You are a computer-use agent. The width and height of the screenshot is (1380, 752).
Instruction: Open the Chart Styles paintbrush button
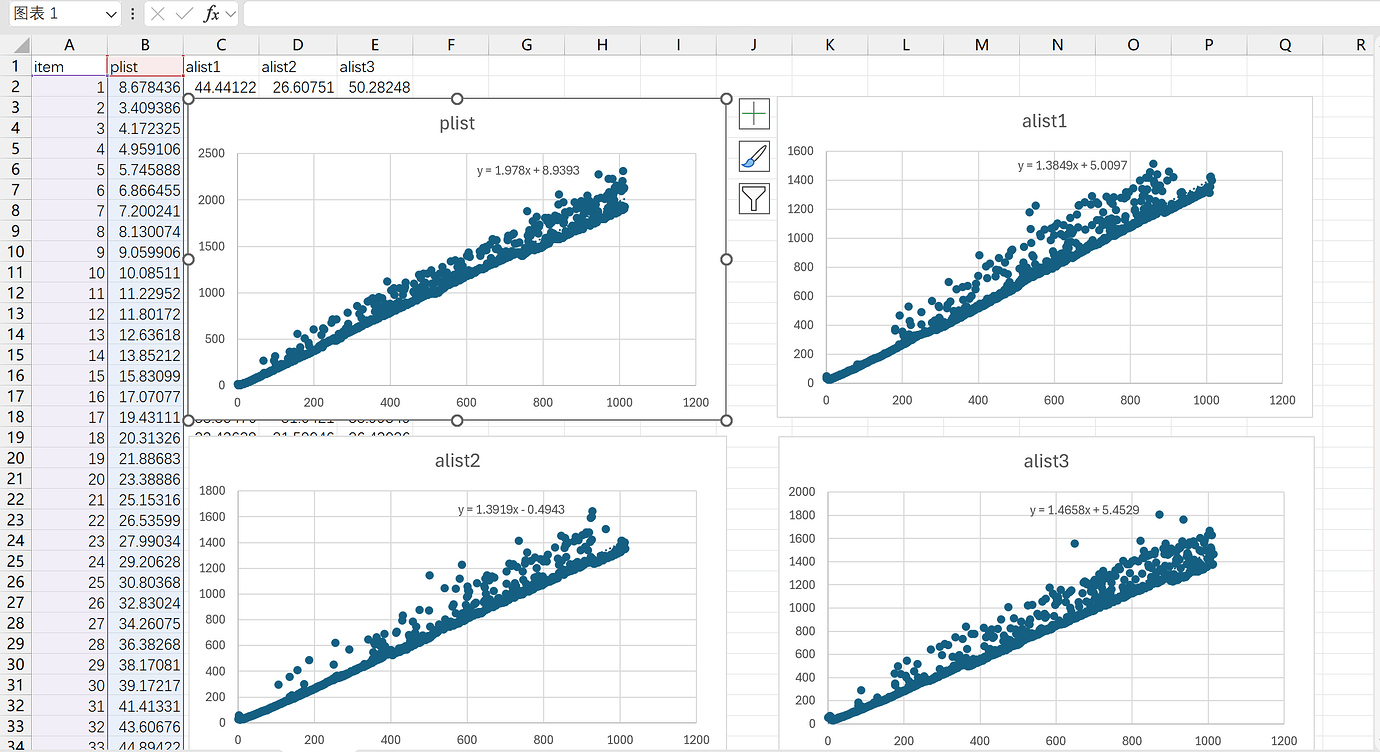[754, 156]
